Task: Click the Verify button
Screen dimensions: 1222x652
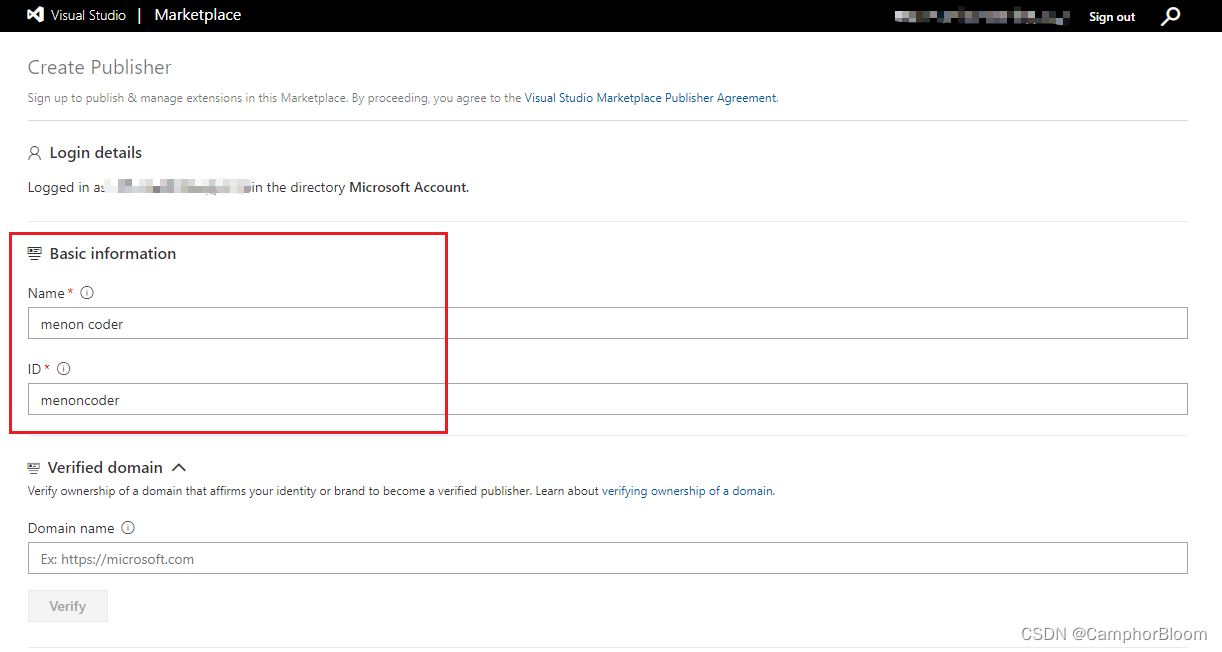Action: point(68,606)
